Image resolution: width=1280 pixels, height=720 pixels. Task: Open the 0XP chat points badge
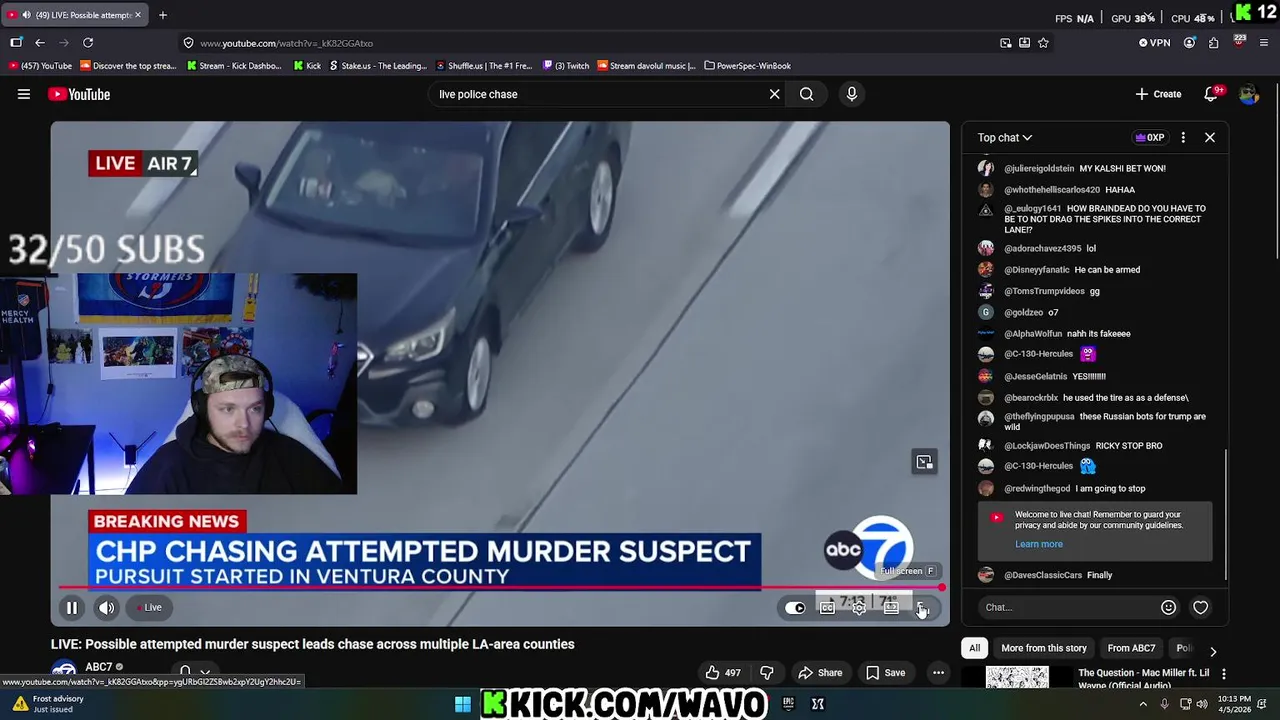pyautogui.click(x=1149, y=137)
